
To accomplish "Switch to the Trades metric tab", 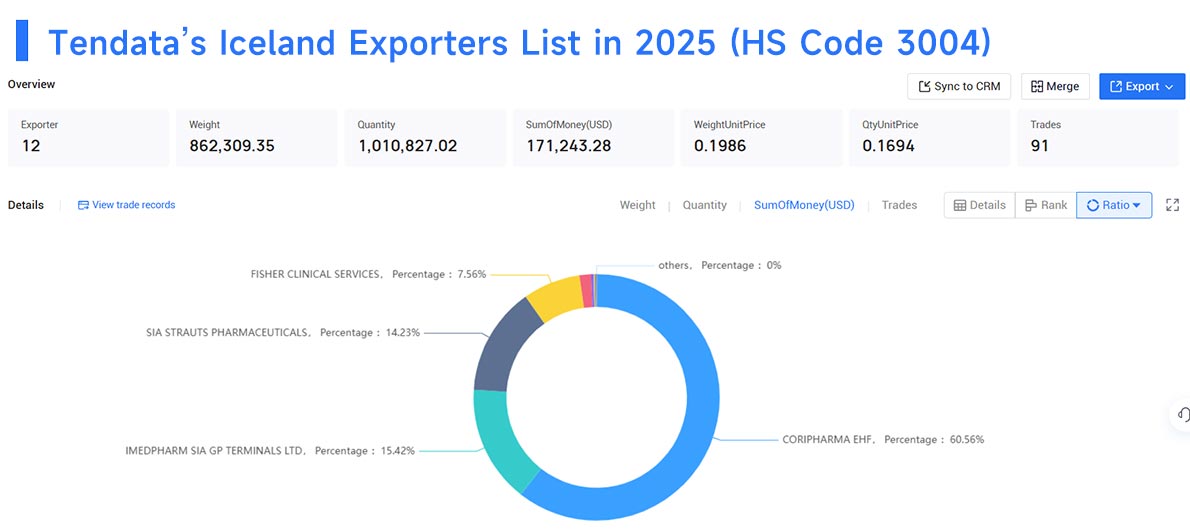I will click(899, 205).
